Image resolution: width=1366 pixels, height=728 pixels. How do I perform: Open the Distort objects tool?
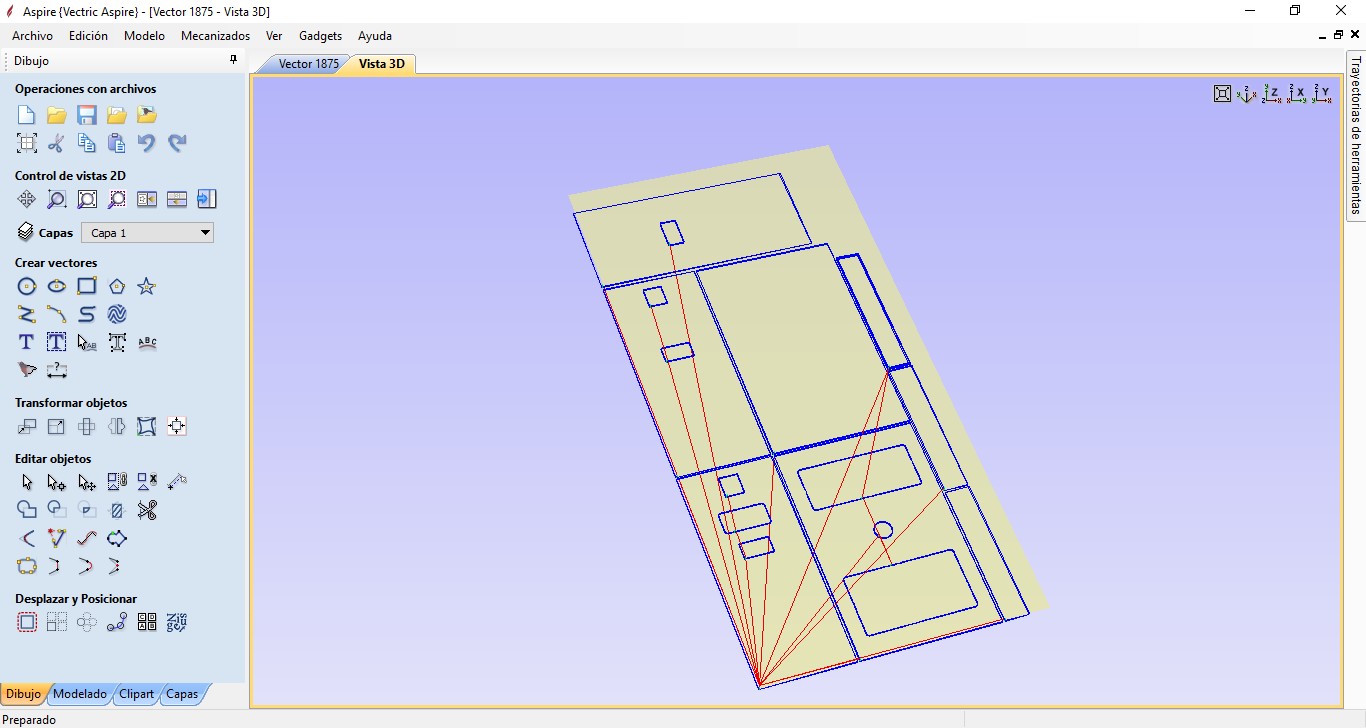pos(147,427)
